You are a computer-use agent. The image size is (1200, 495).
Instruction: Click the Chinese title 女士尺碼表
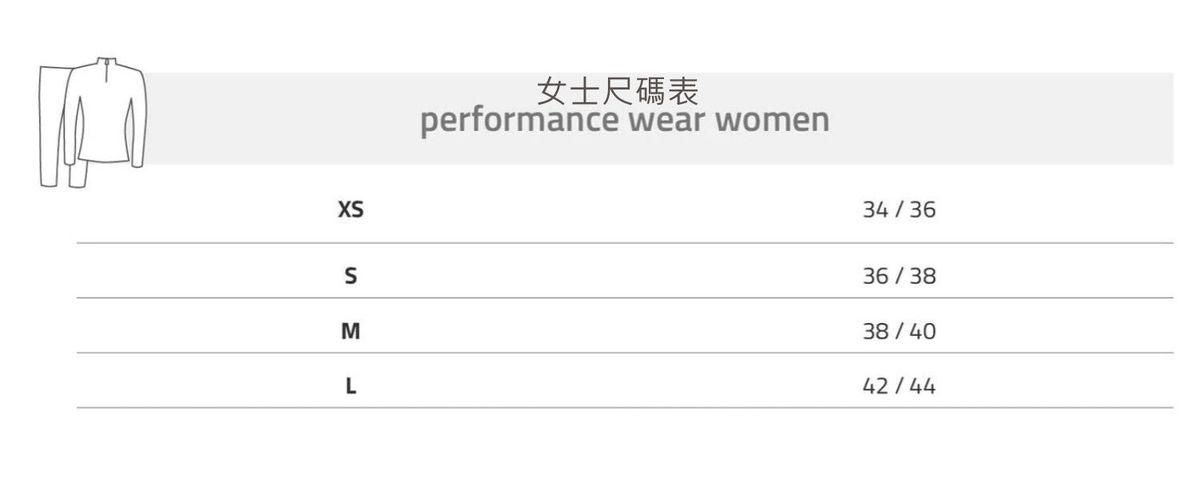coord(618,92)
